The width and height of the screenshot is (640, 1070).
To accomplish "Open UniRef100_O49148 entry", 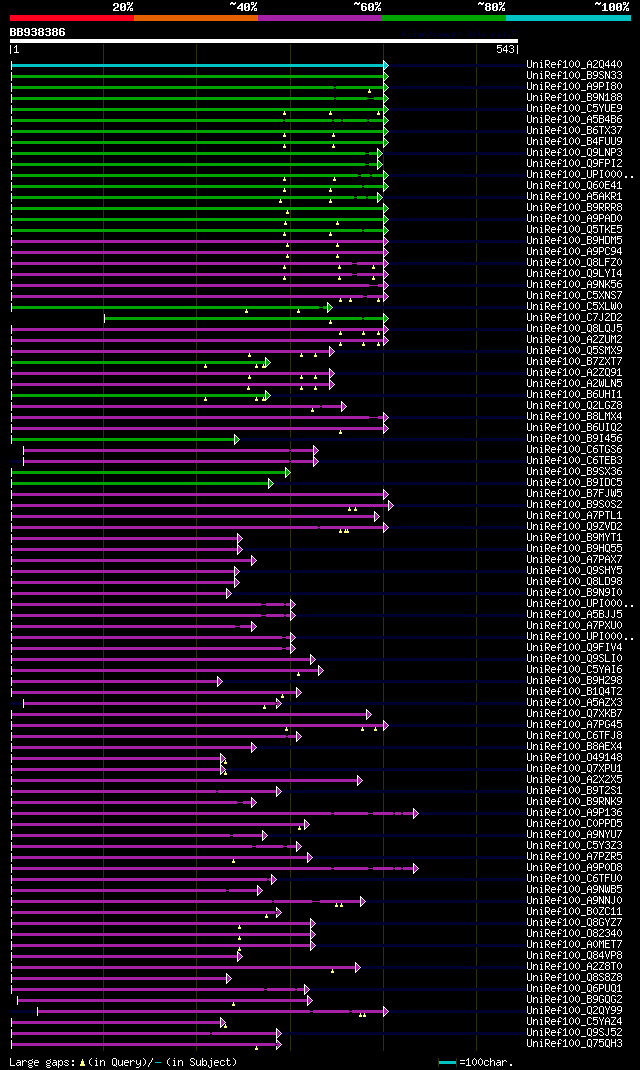I will point(574,758).
